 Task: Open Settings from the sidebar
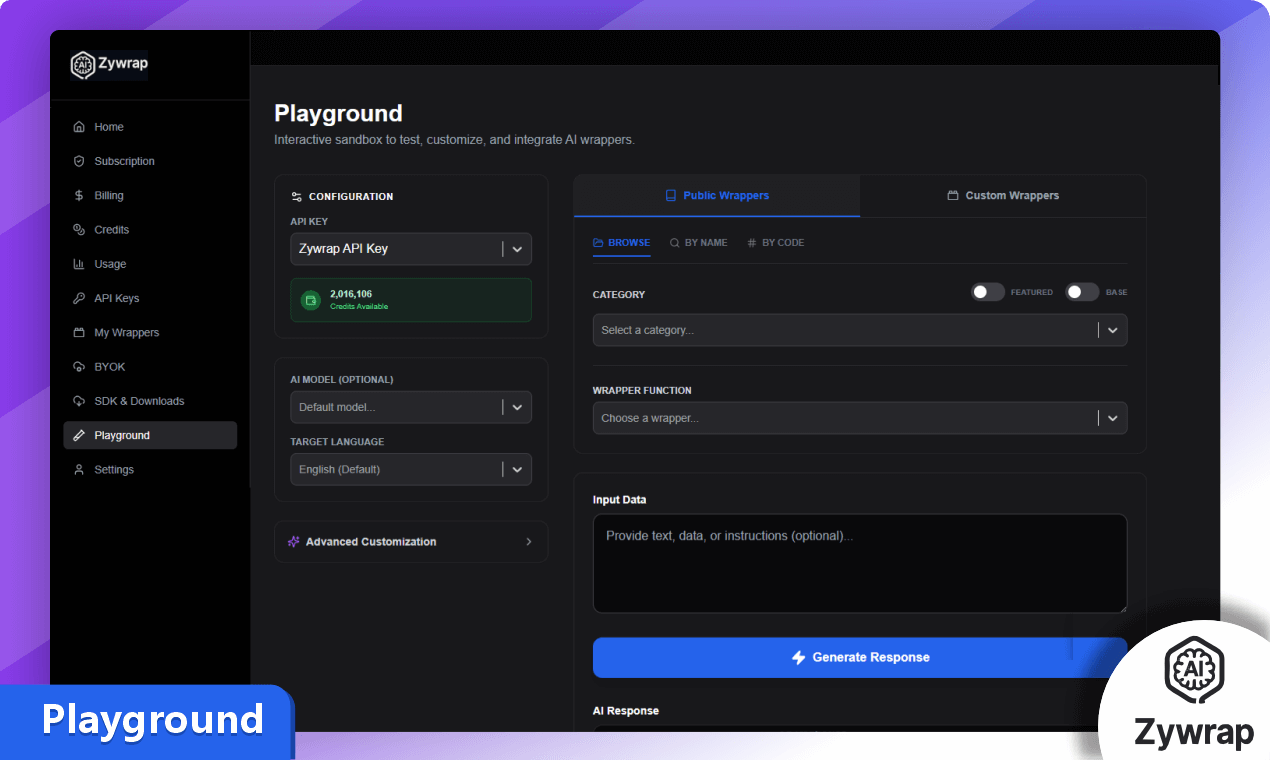click(x=150, y=469)
